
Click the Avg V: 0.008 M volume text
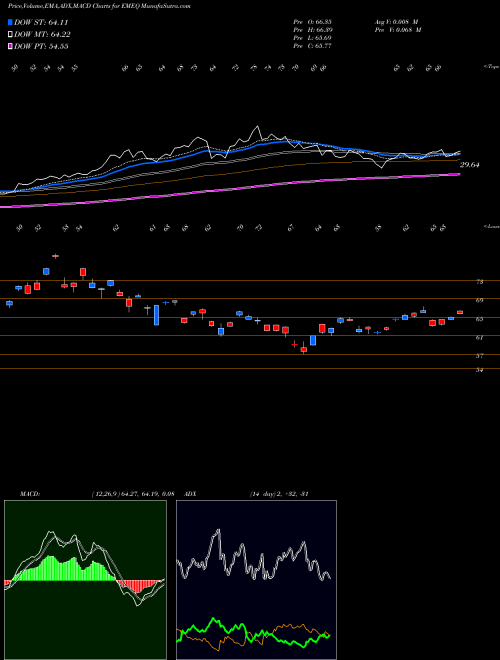pyautogui.click(x=396, y=21)
